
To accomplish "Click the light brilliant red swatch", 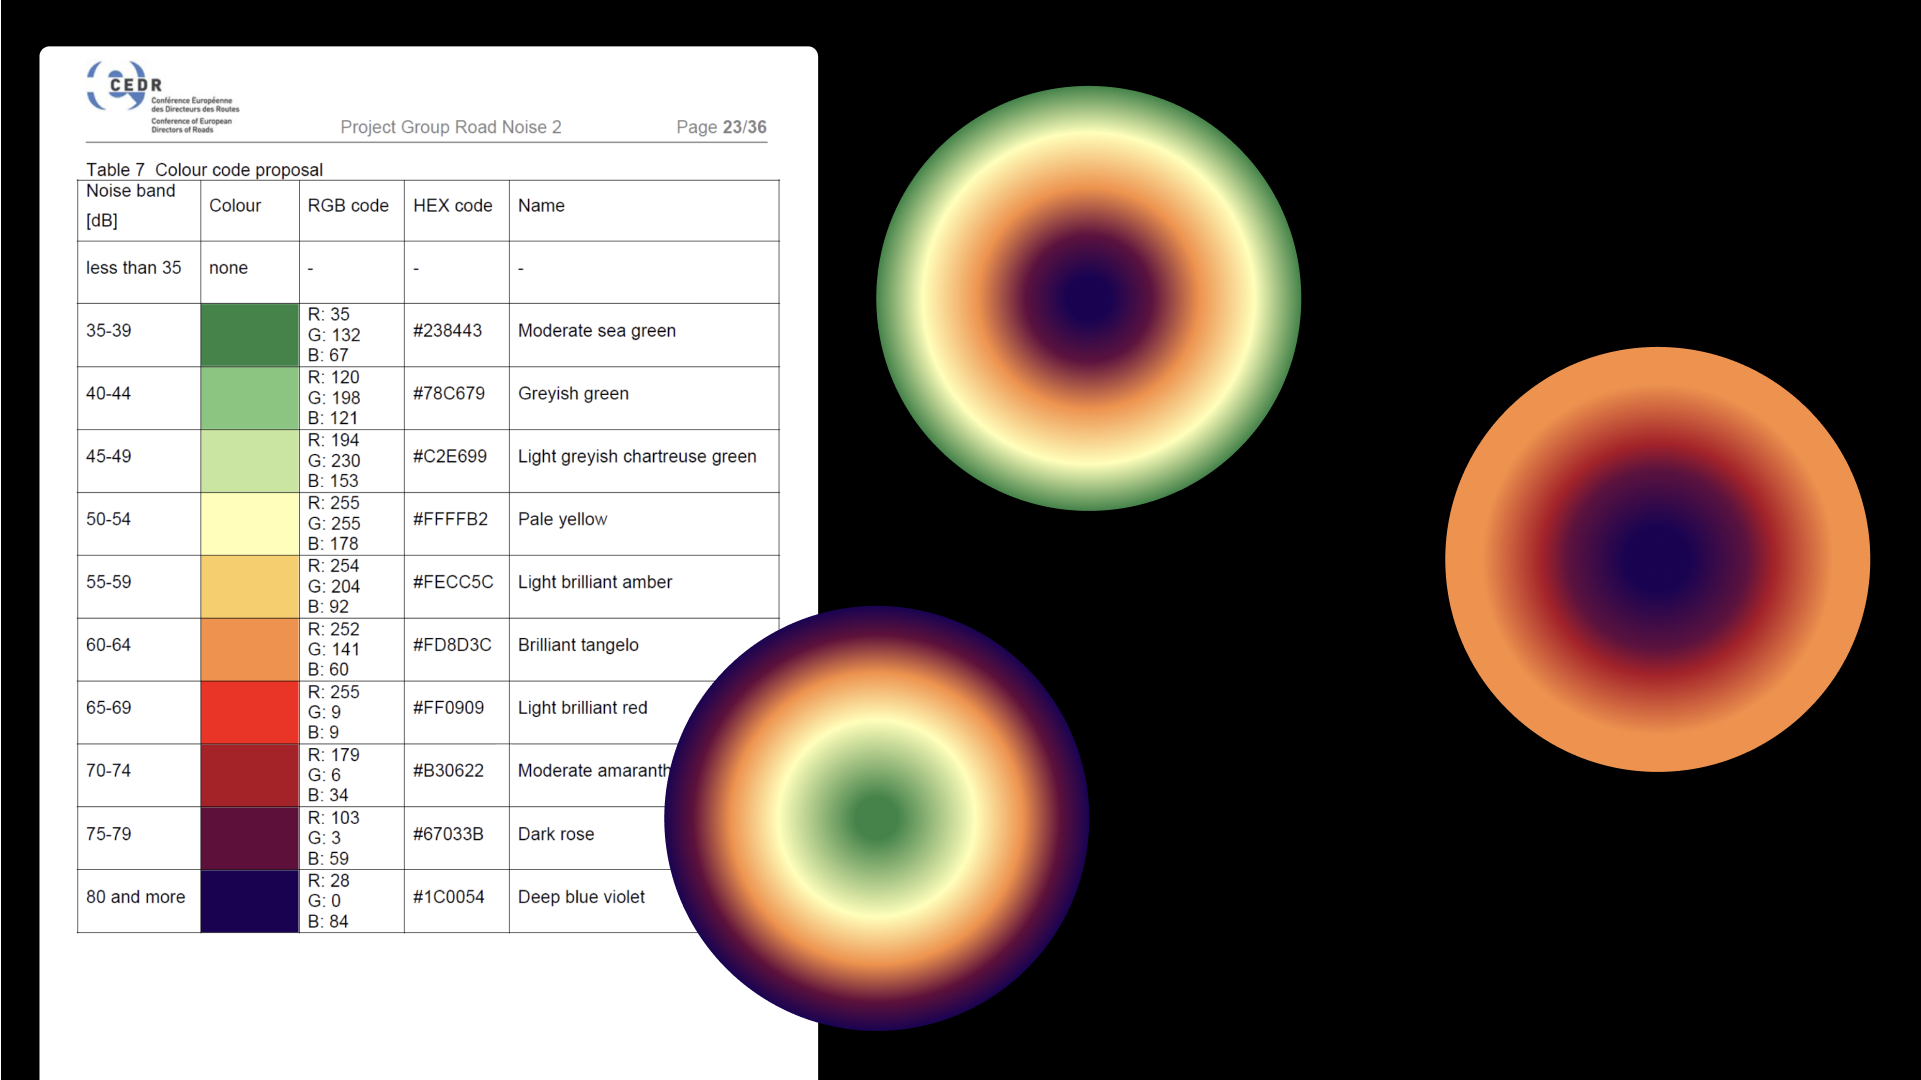I will (x=249, y=712).
